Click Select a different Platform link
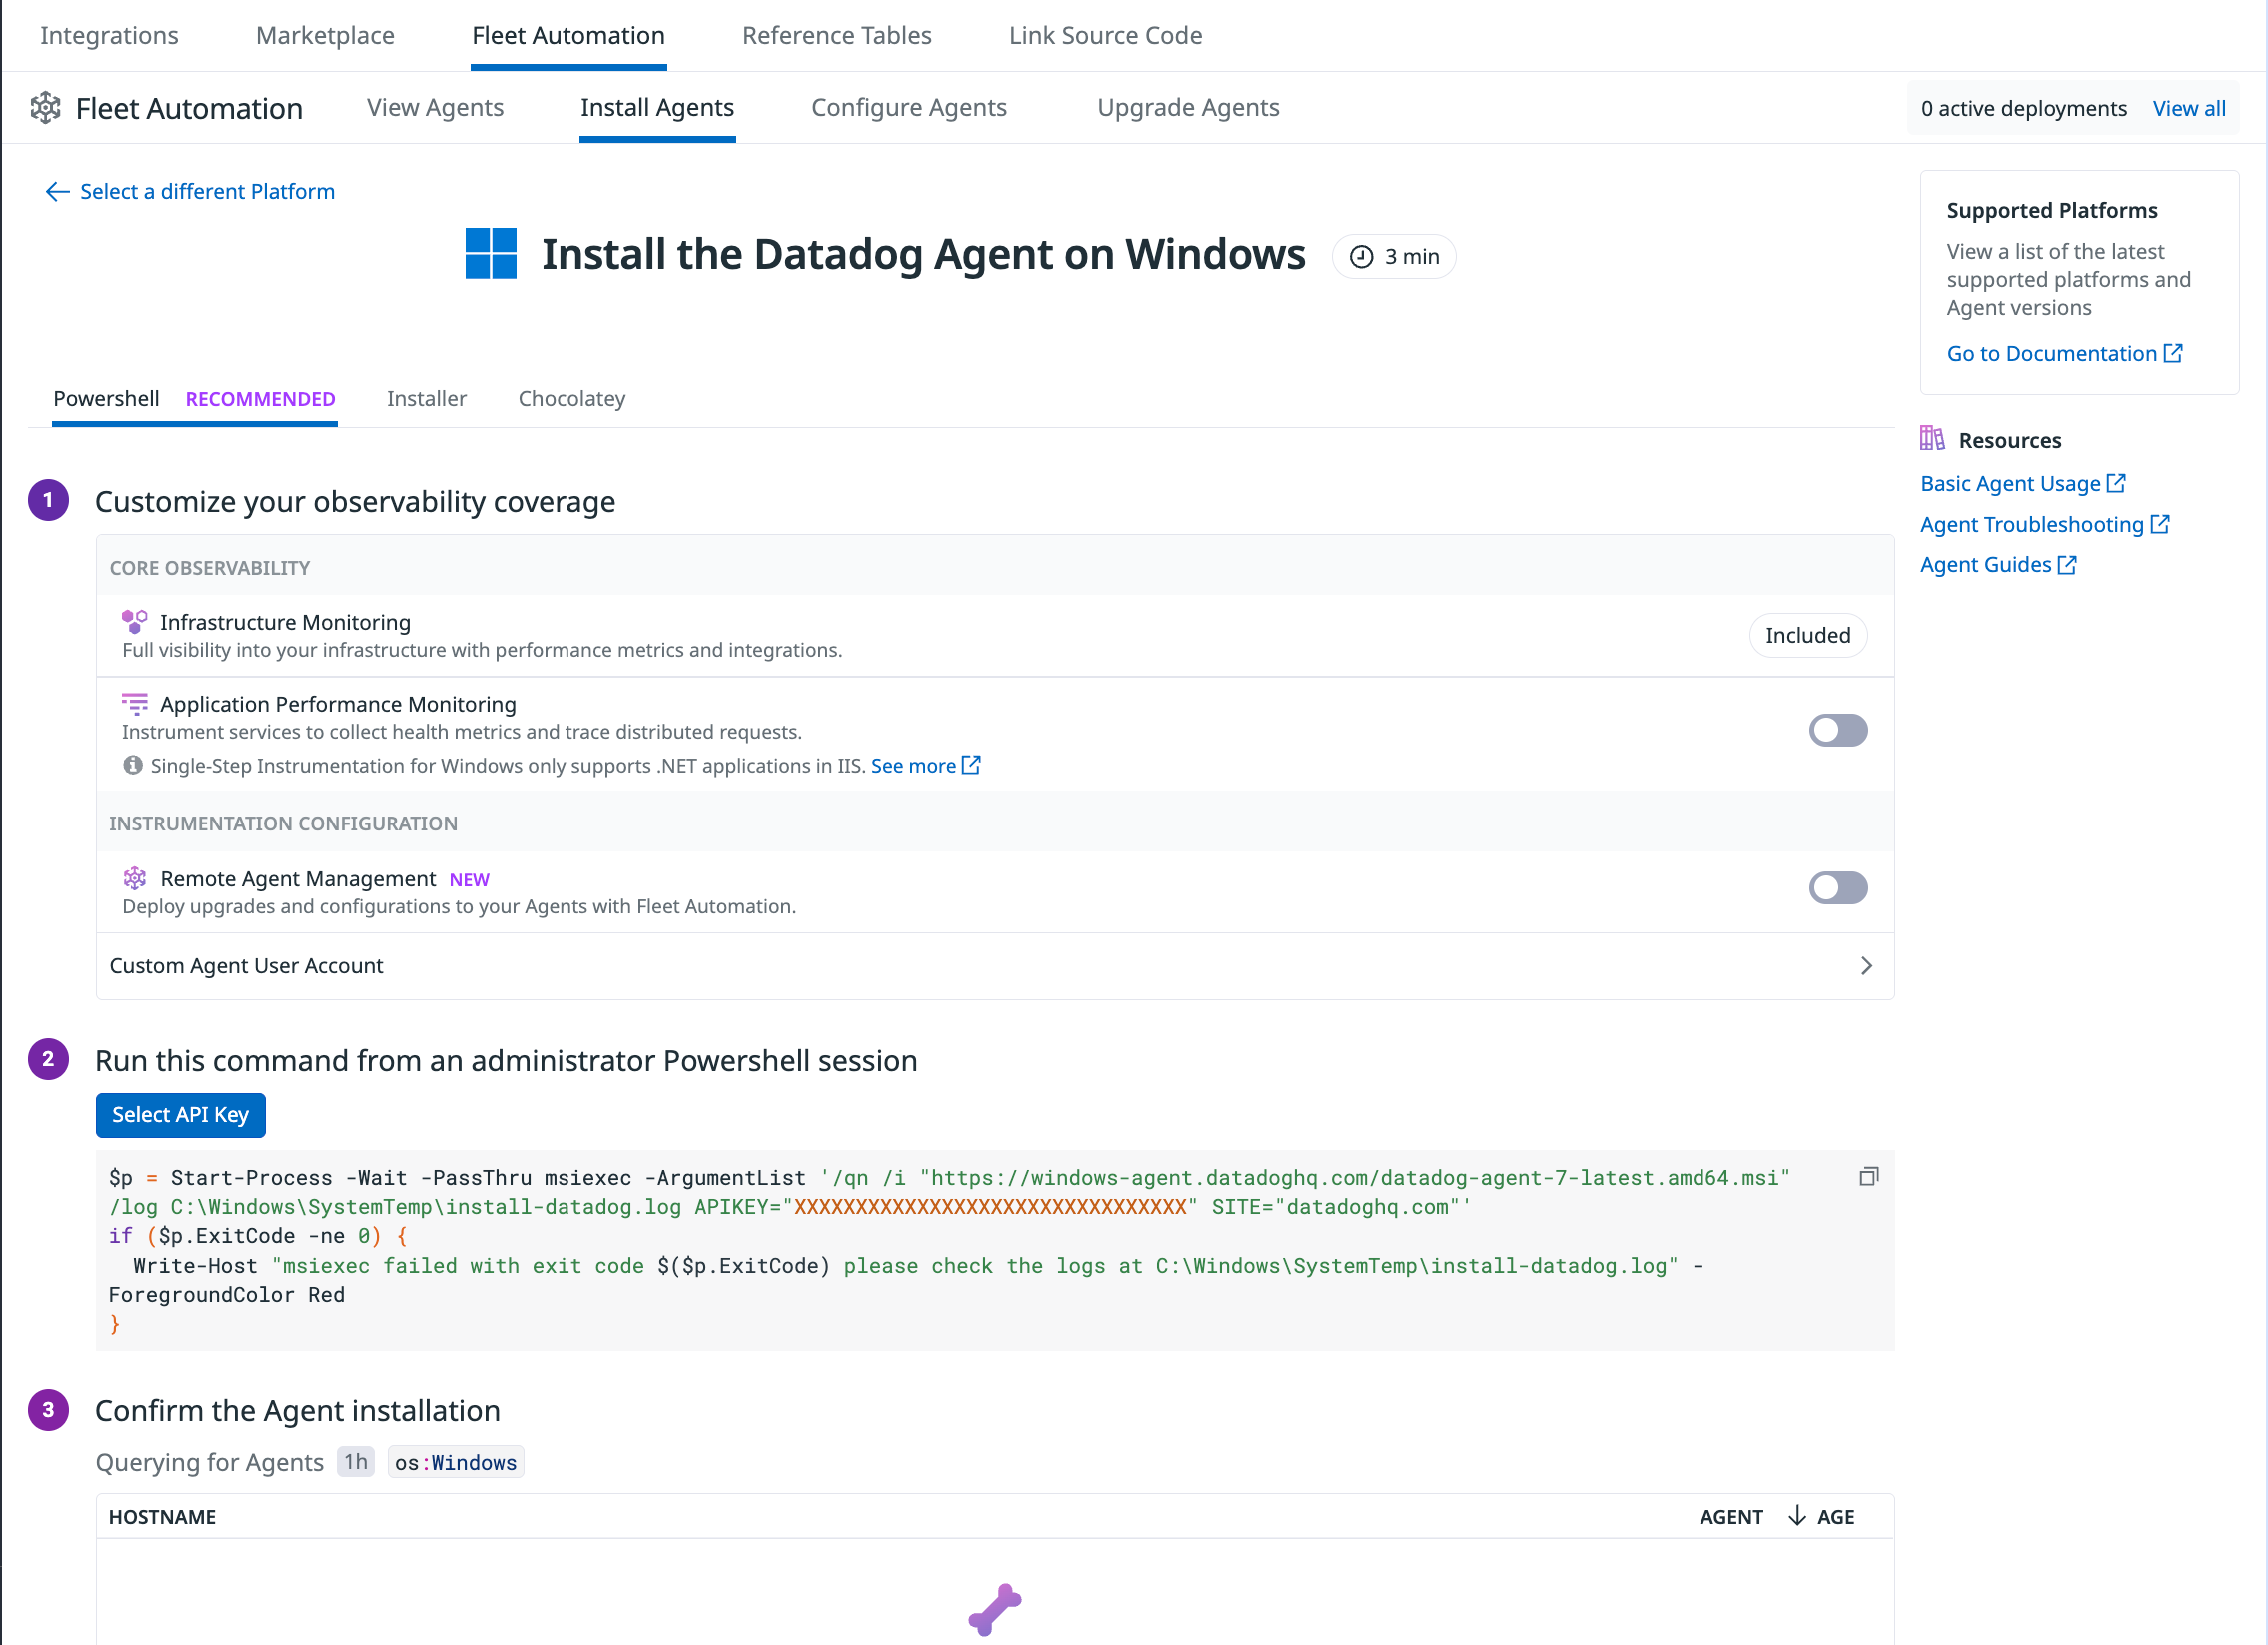This screenshot has height=1645, width=2268. pos(207,191)
